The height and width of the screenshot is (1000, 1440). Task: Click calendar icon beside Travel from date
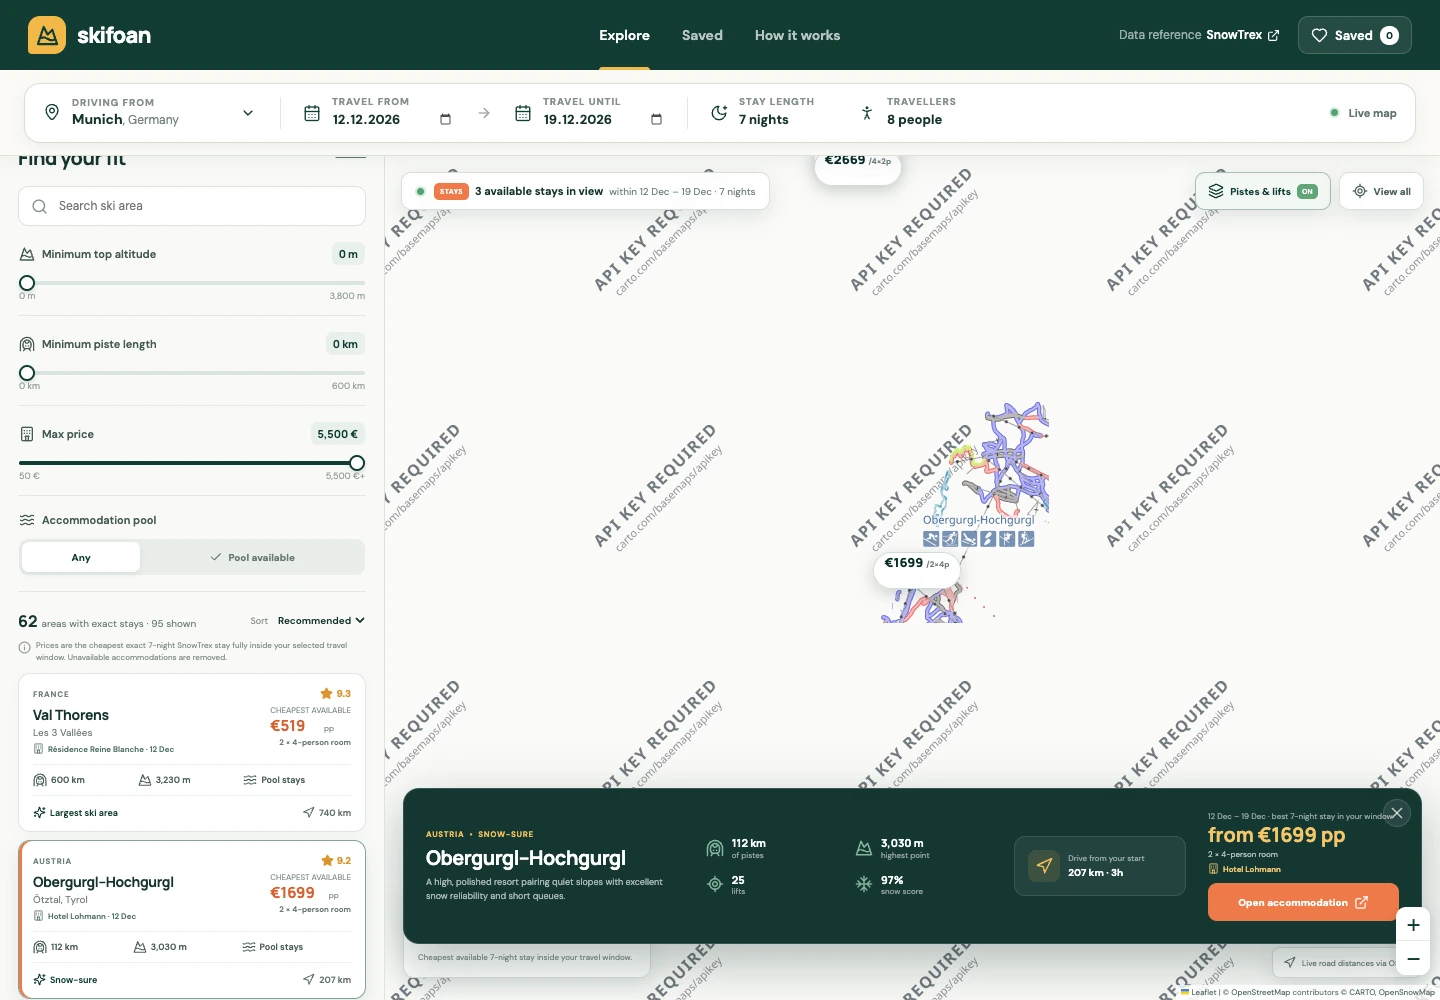pyautogui.click(x=312, y=113)
